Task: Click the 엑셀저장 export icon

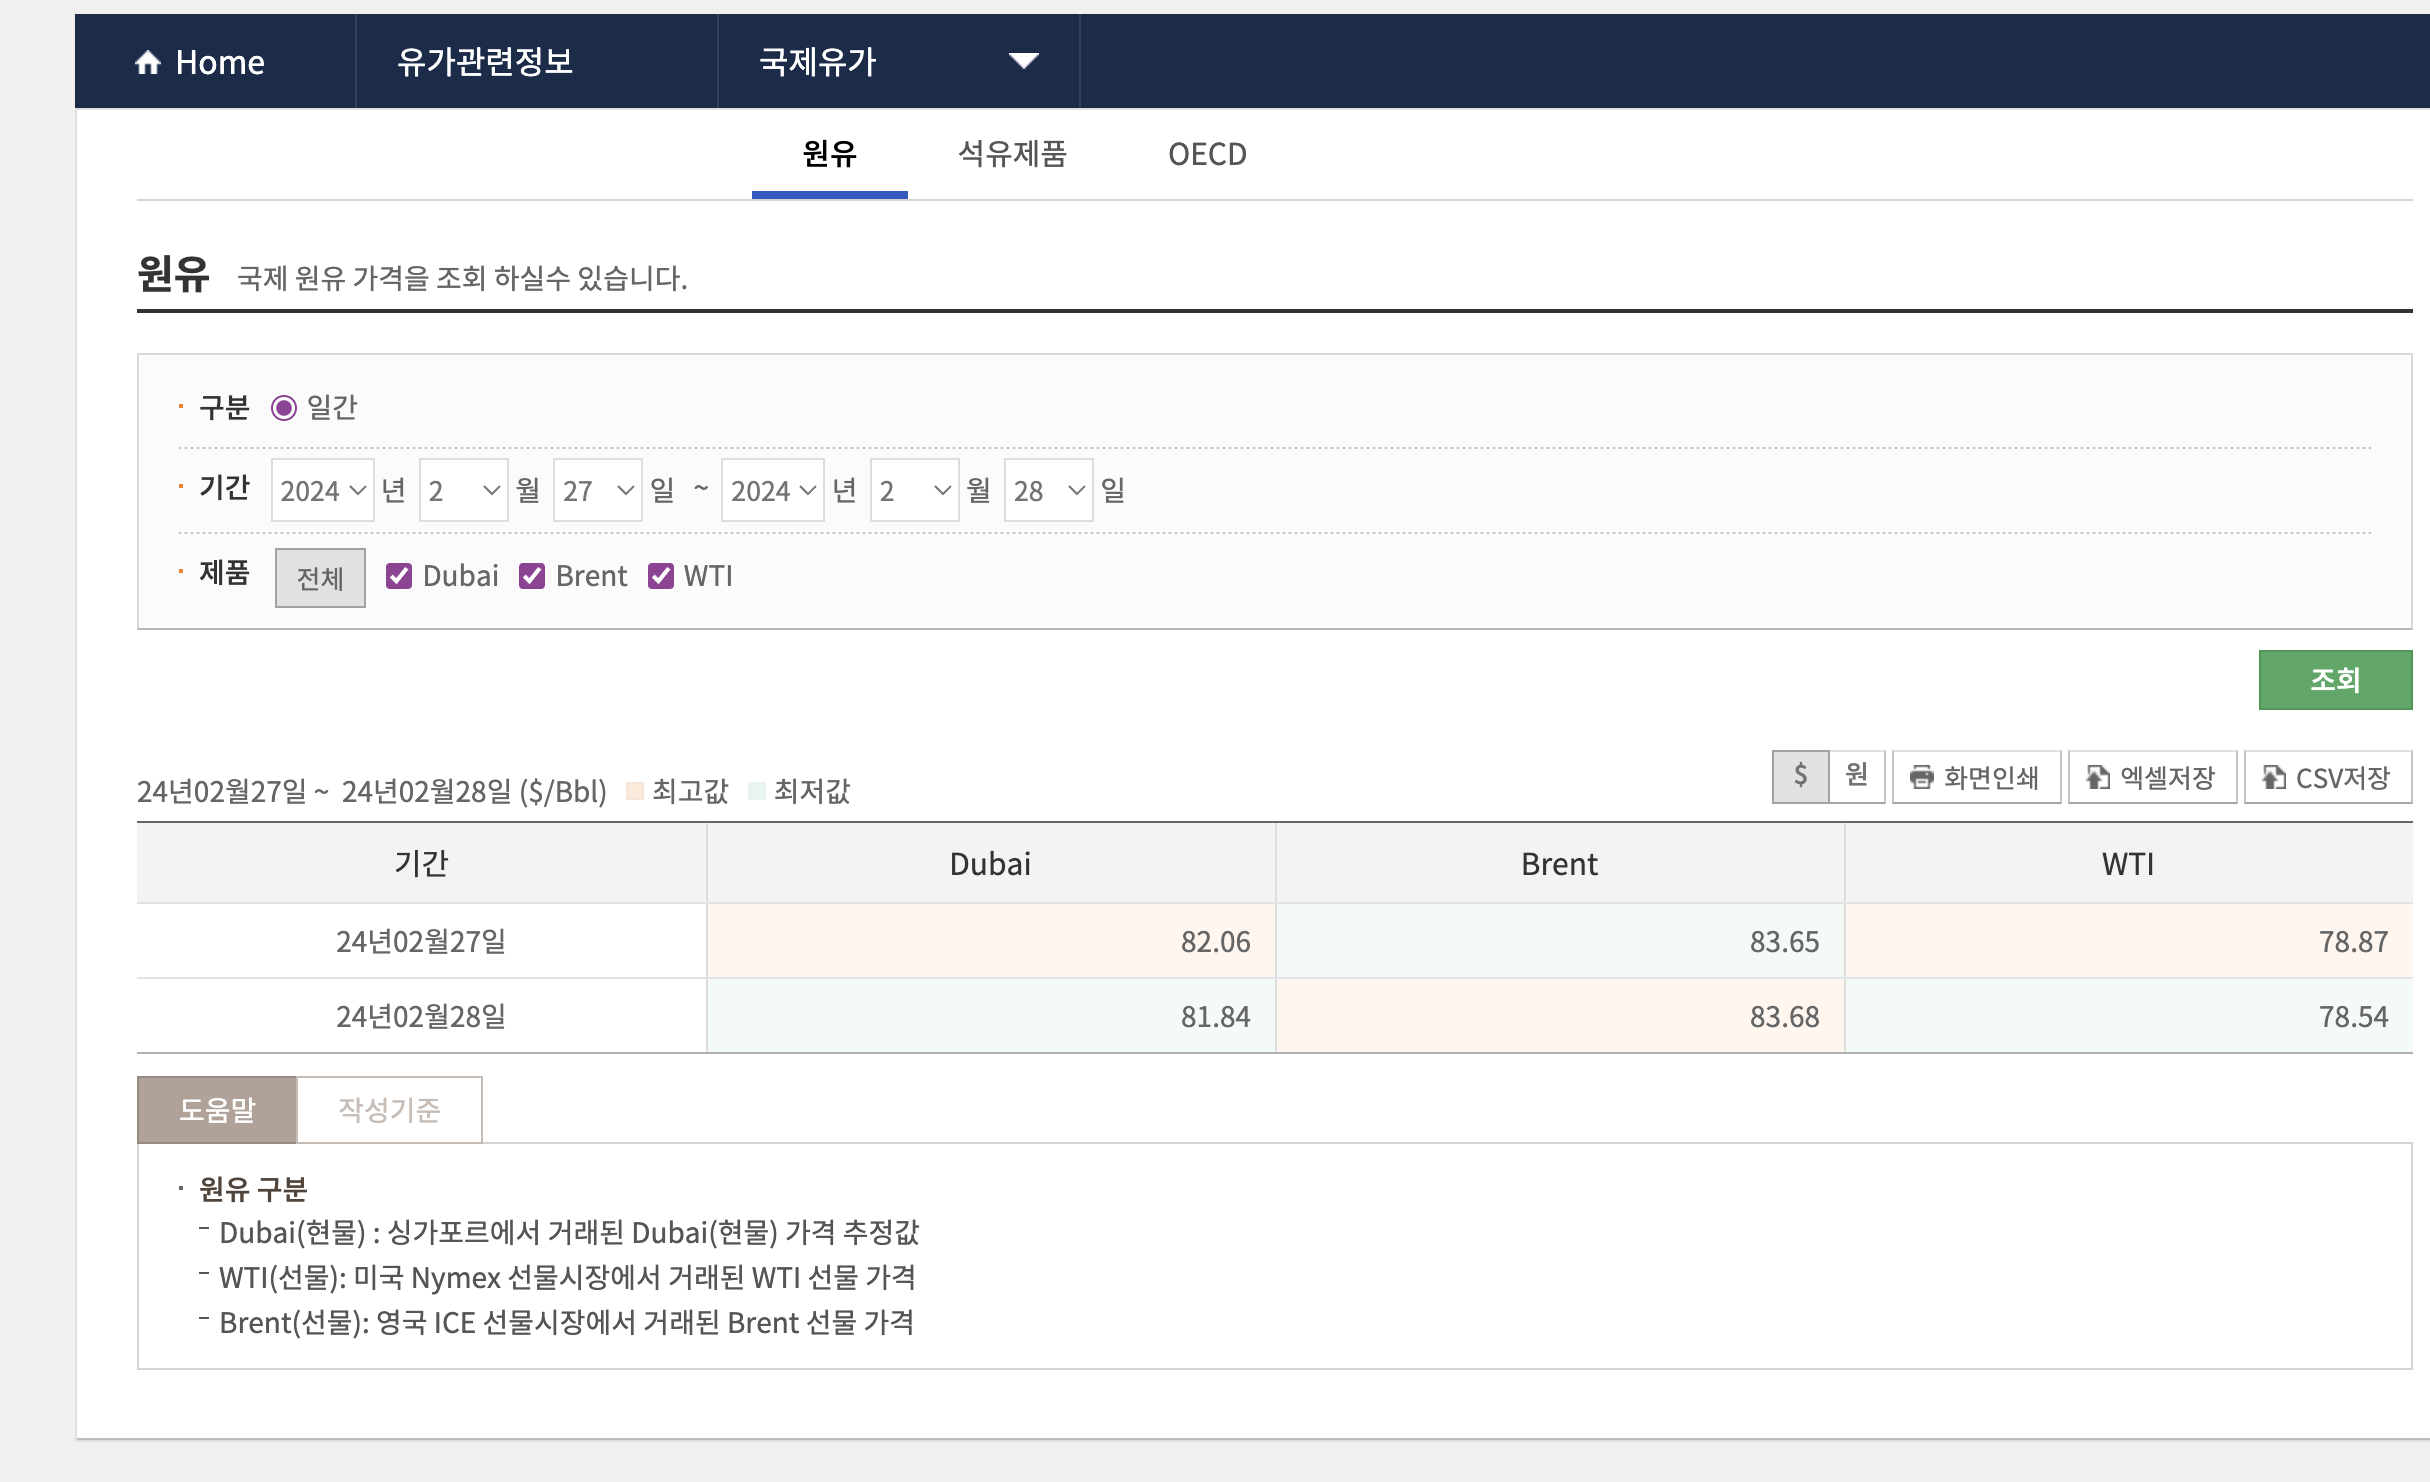Action: point(2098,777)
